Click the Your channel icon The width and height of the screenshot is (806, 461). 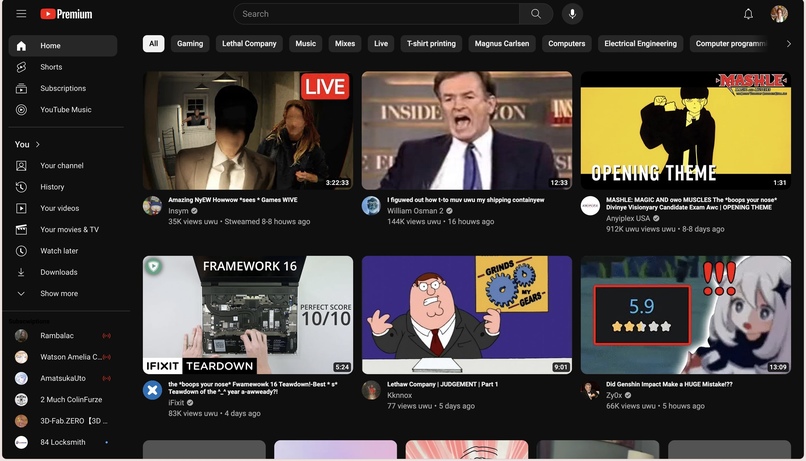(21, 165)
